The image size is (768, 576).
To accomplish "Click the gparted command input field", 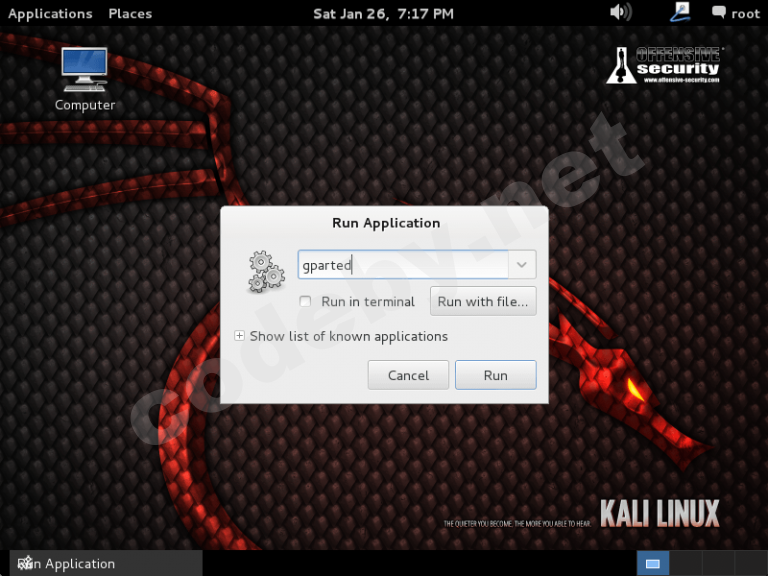I will pos(403,264).
